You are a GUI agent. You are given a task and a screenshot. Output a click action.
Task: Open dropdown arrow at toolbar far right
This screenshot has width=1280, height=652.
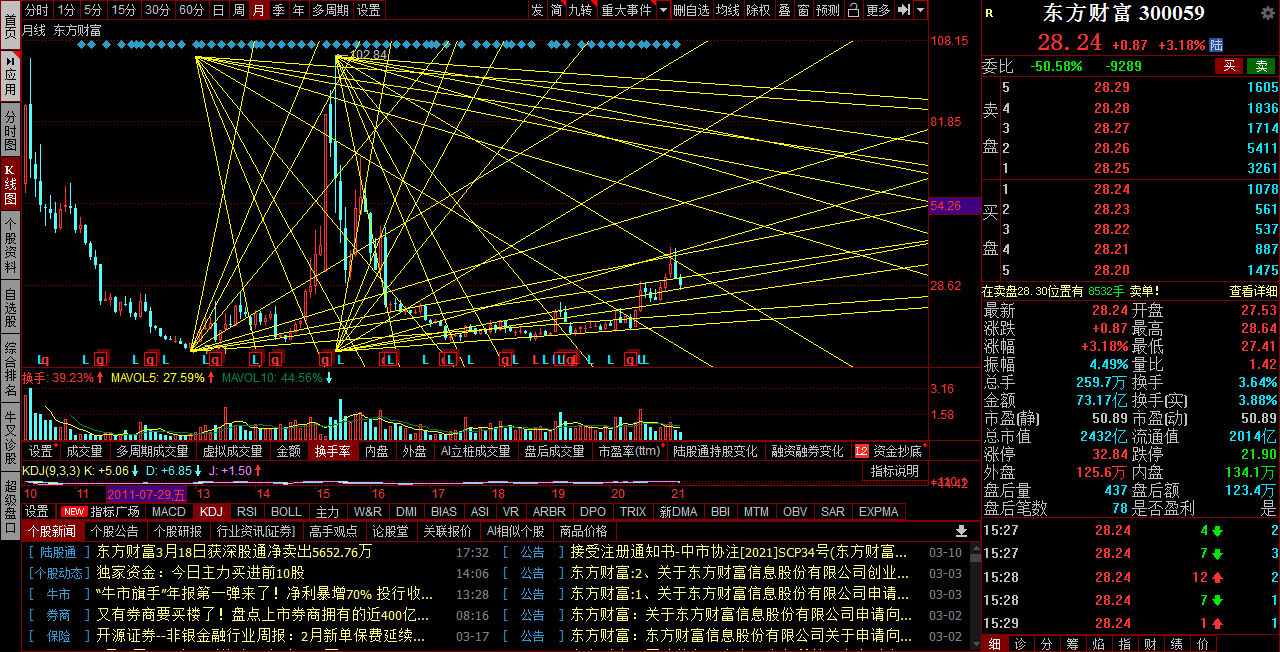(x=920, y=10)
